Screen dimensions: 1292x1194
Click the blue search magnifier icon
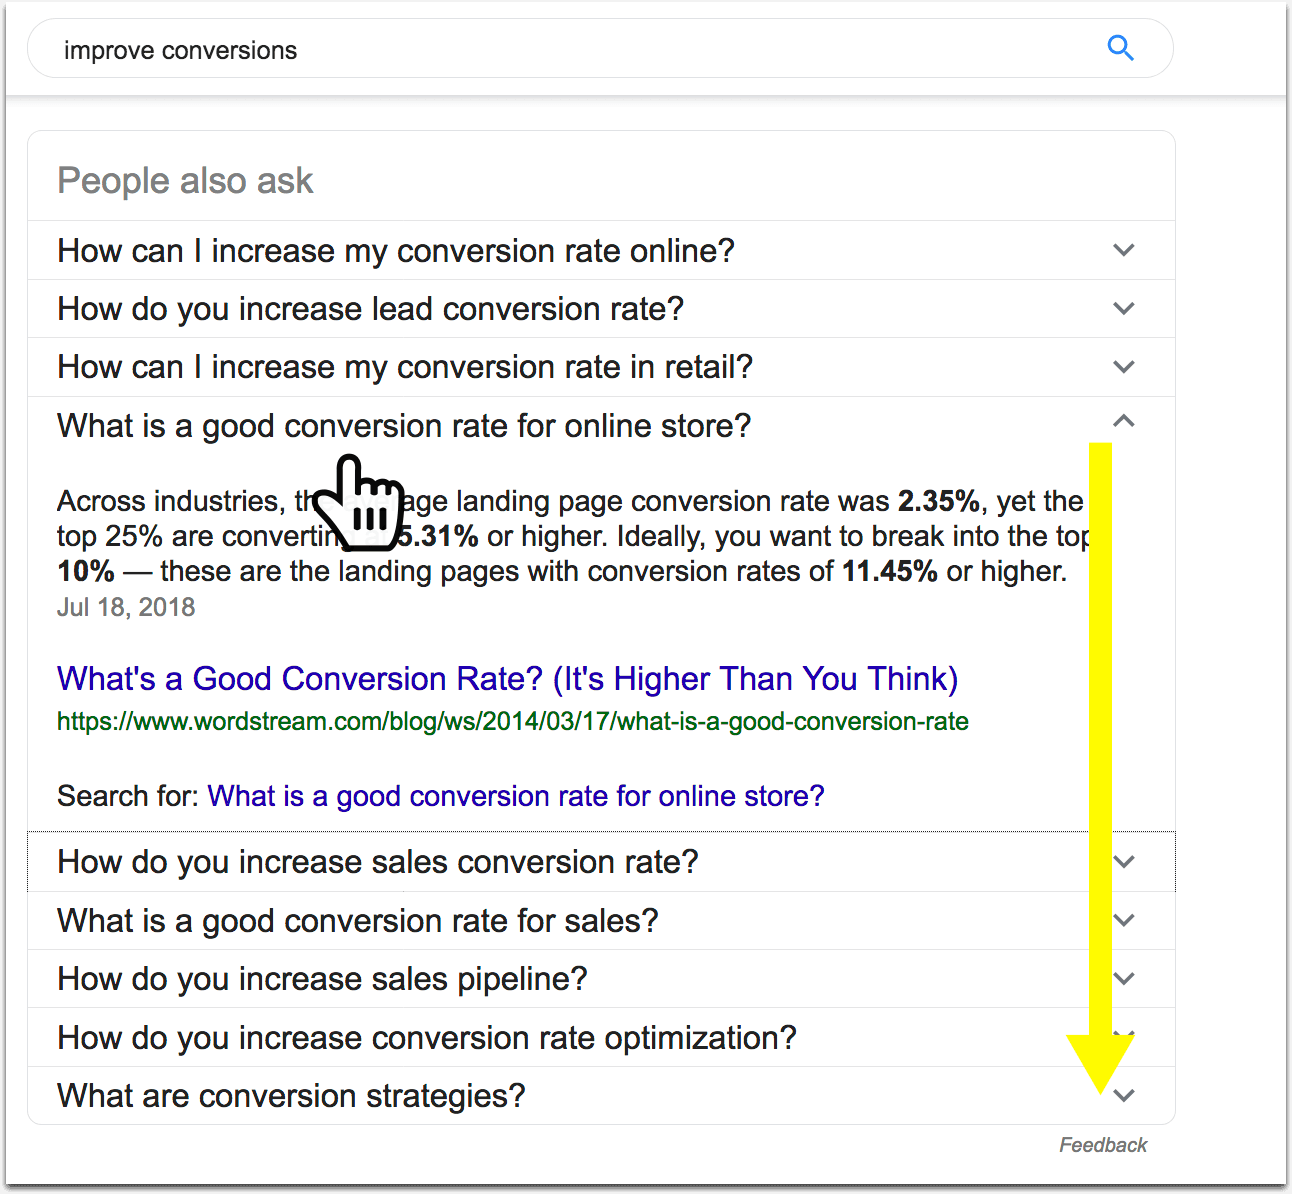coord(1121,48)
